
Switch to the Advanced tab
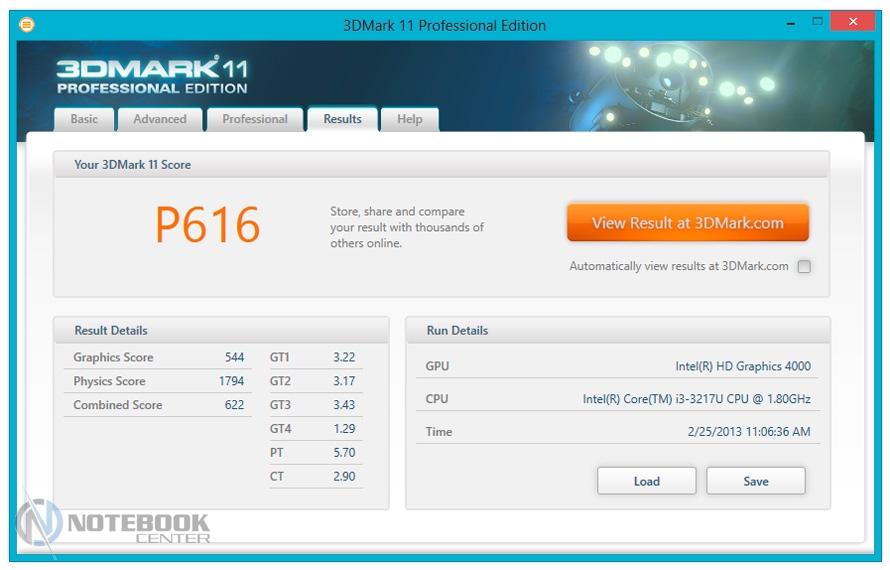160,119
